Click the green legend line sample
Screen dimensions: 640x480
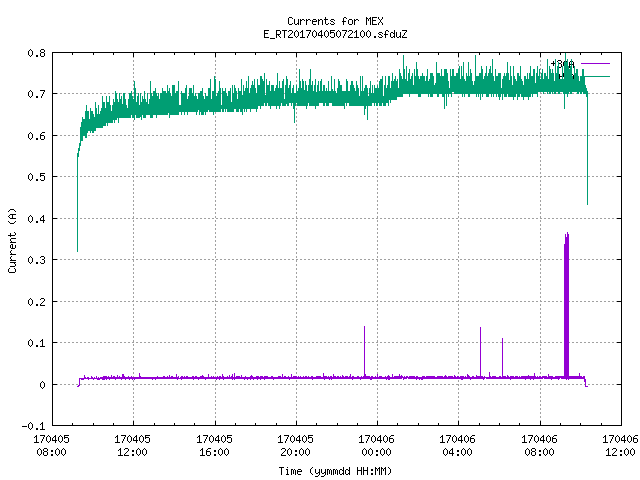tap(596, 77)
